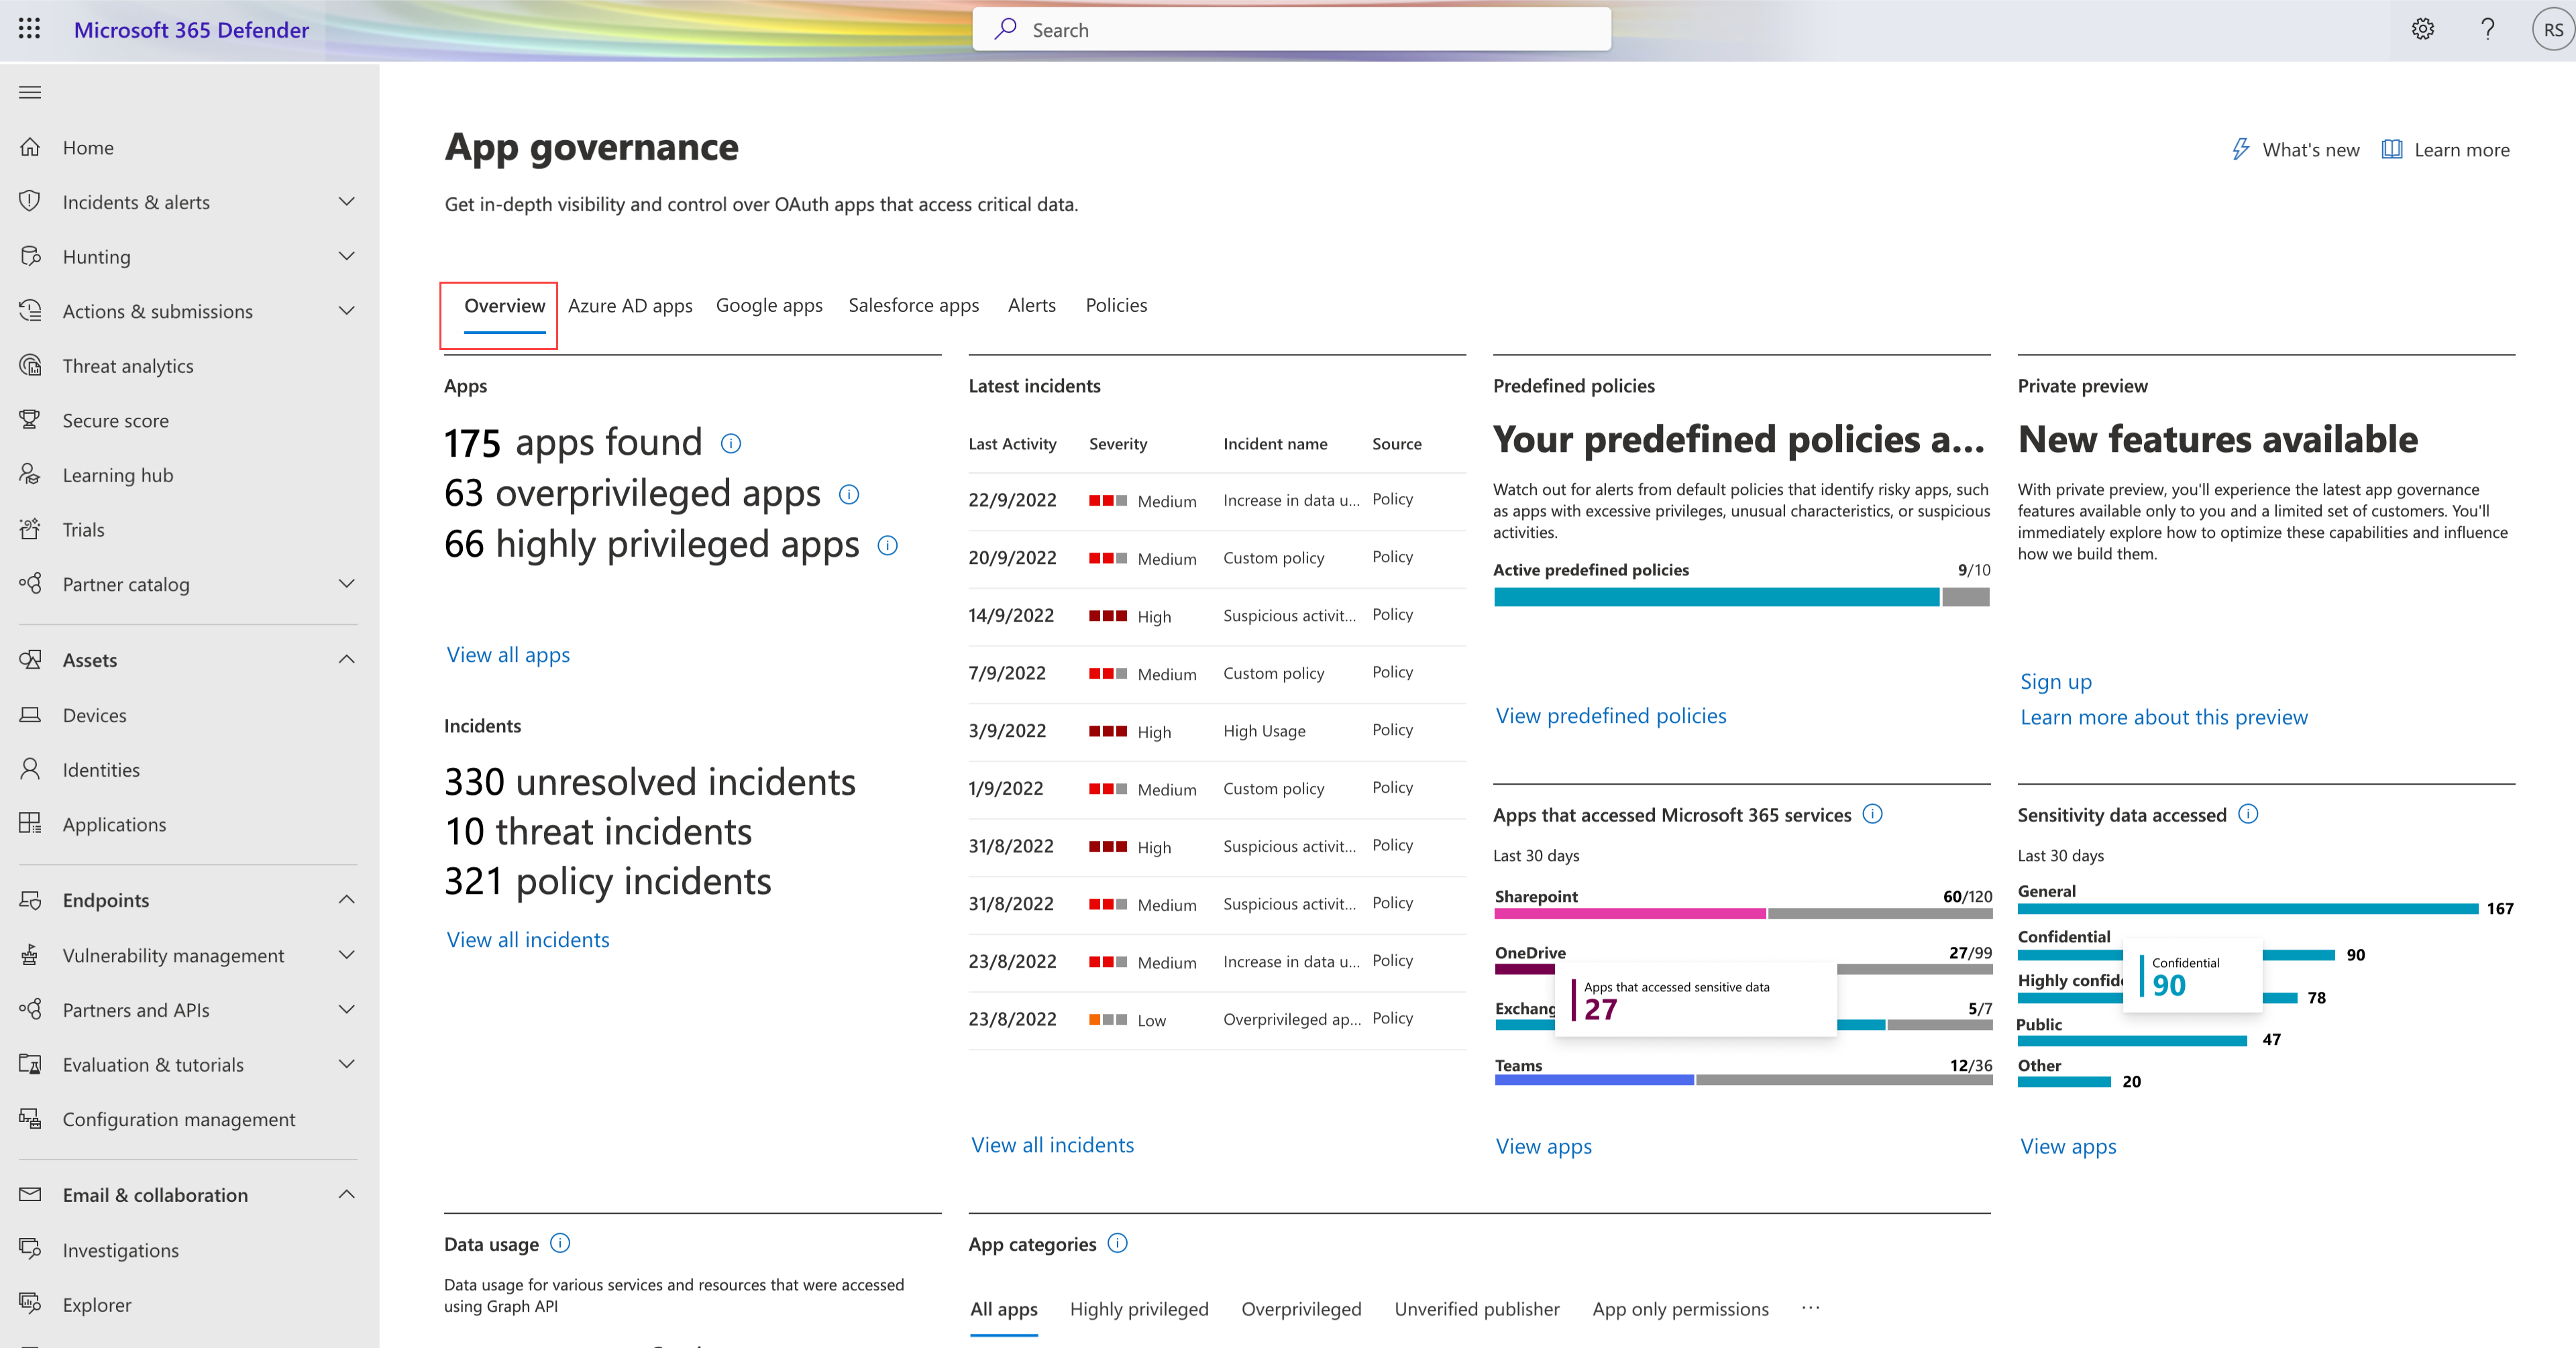Click the Search input field
This screenshot has height=1348, width=2576.
[1288, 29]
